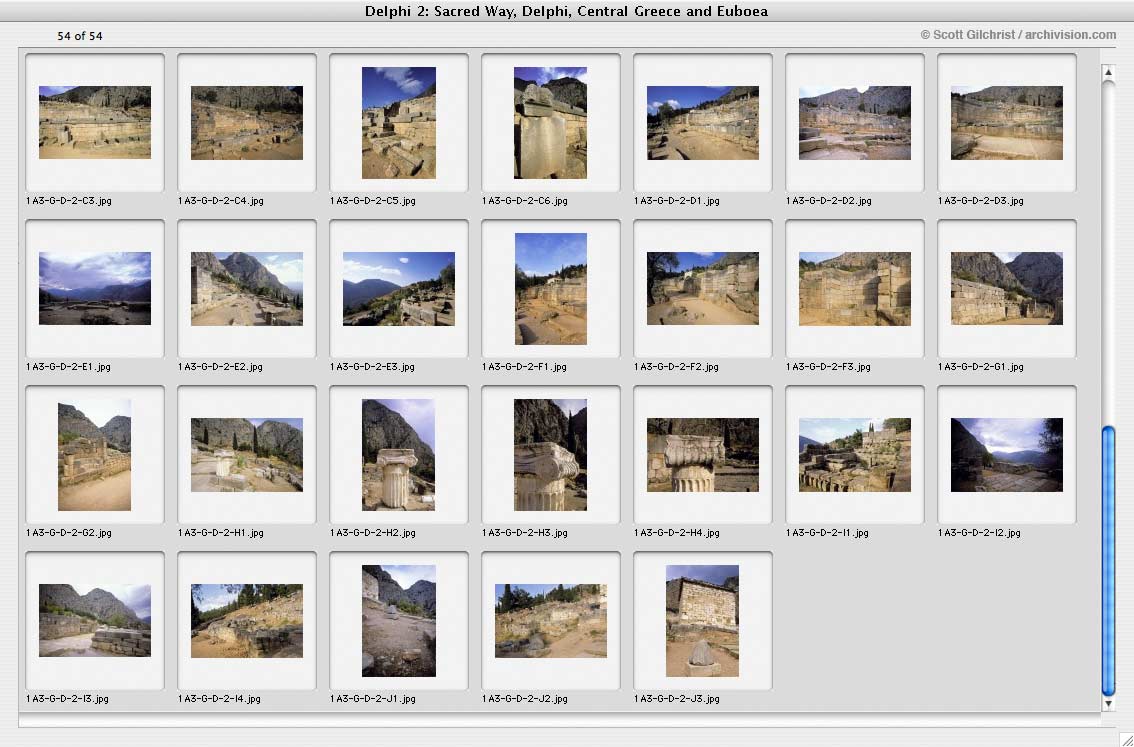Image resolution: width=1134 pixels, height=747 pixels.
Task: Click filename label 1A3-G-D-2-J3.jpg
Action: pyautogui.click(x=676, y=699)
